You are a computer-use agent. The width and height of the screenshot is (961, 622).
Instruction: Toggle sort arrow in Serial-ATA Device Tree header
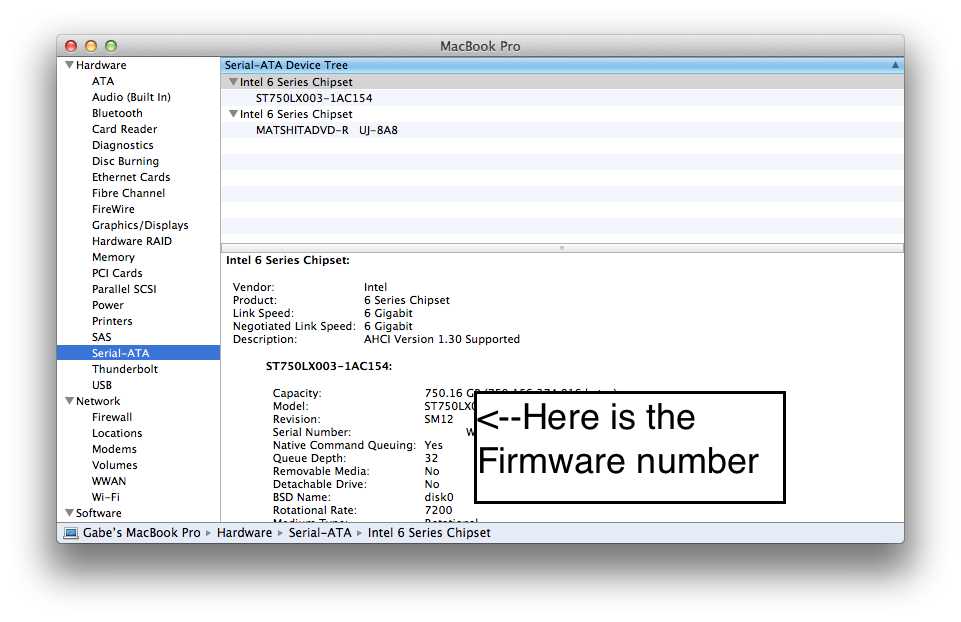[895, 65]
